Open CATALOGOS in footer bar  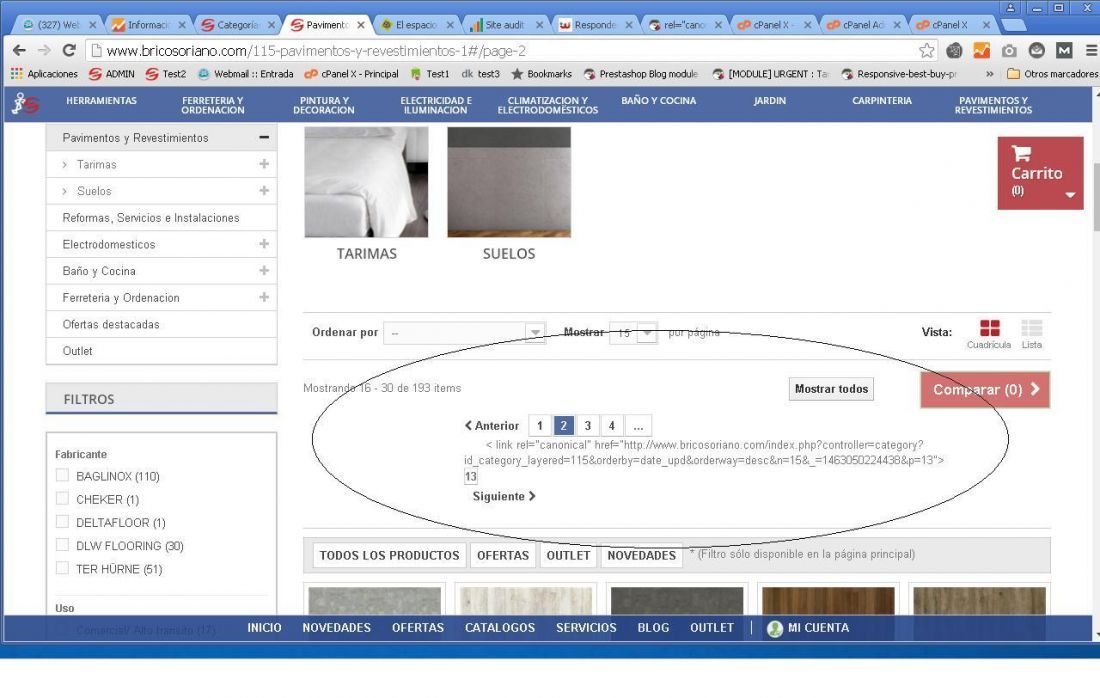pos(499,628)
